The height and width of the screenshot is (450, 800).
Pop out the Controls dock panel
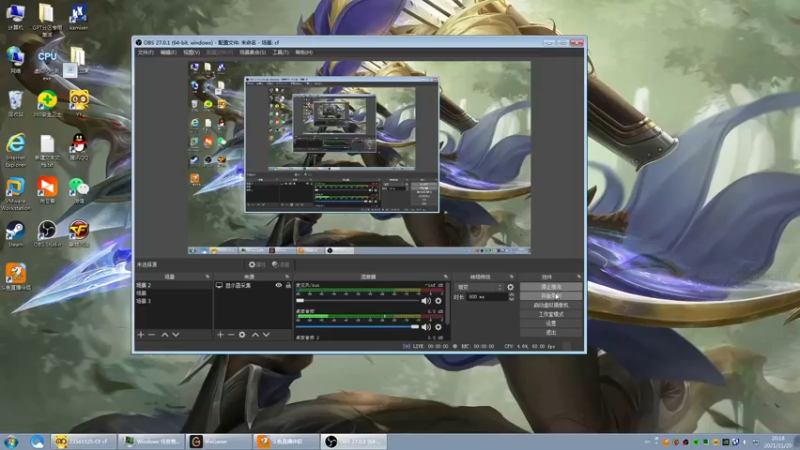(579, 277)
